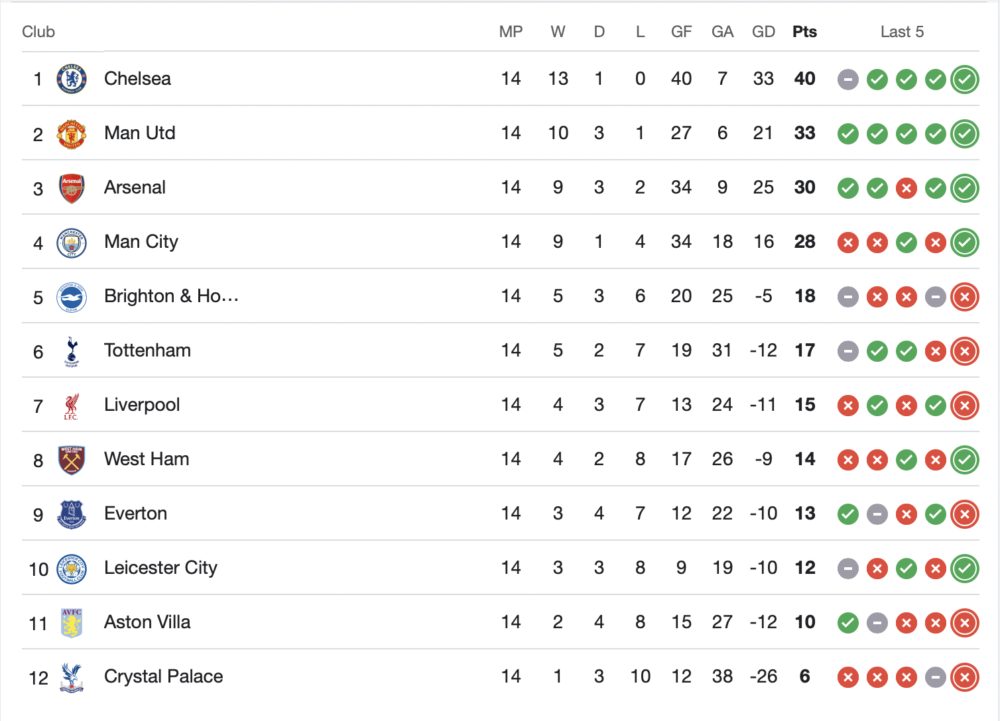Click the Crystal Palace eagle crest

pos(71,677)
